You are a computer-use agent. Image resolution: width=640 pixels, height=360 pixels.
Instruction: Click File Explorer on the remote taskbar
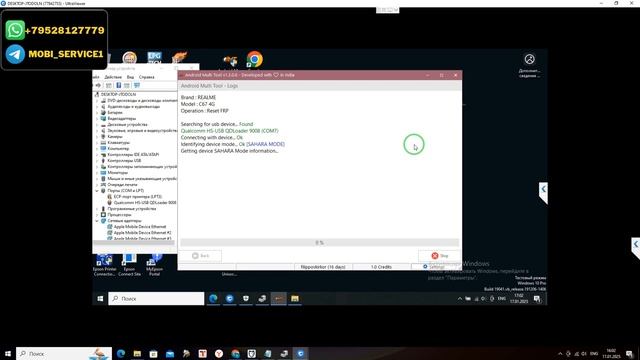[295, 299]
